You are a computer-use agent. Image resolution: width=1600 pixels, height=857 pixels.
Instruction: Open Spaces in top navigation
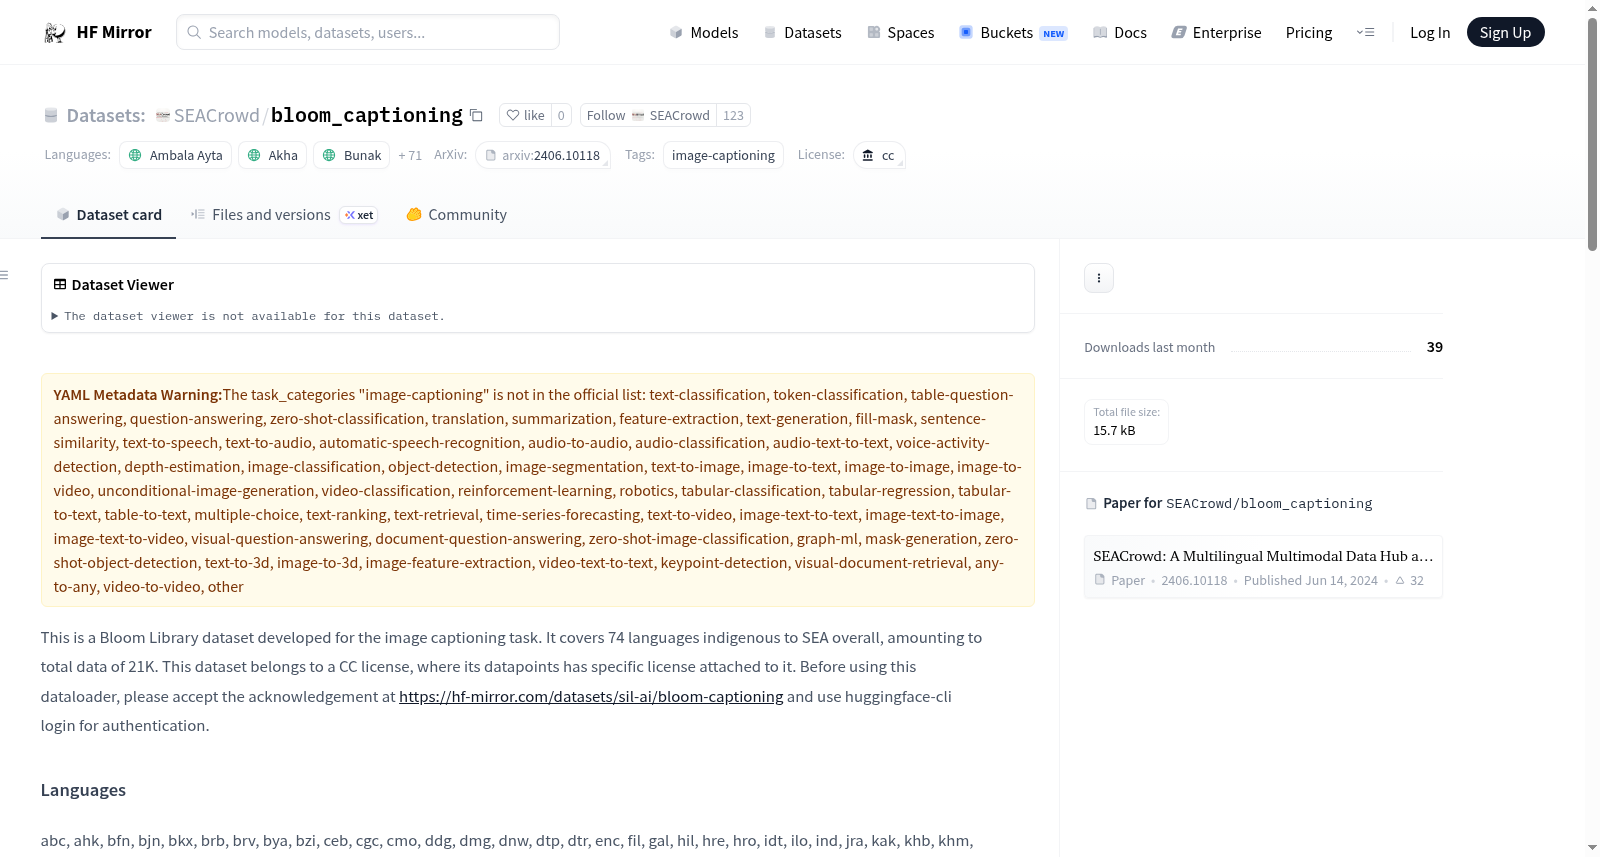[x=901, y=33]
